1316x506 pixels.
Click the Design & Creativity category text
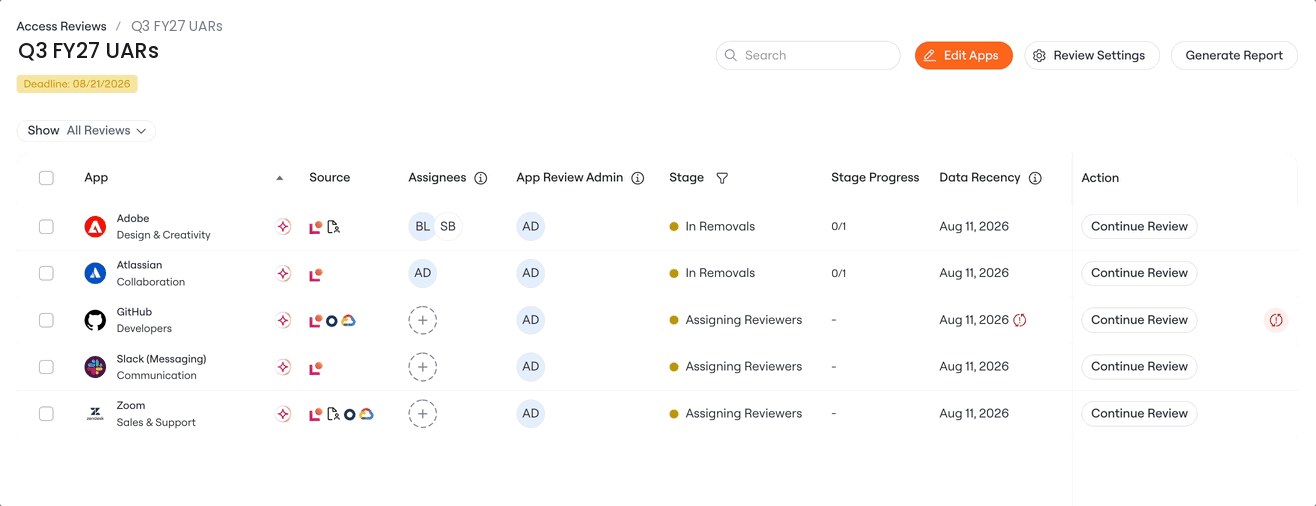(x=164, y=236)
